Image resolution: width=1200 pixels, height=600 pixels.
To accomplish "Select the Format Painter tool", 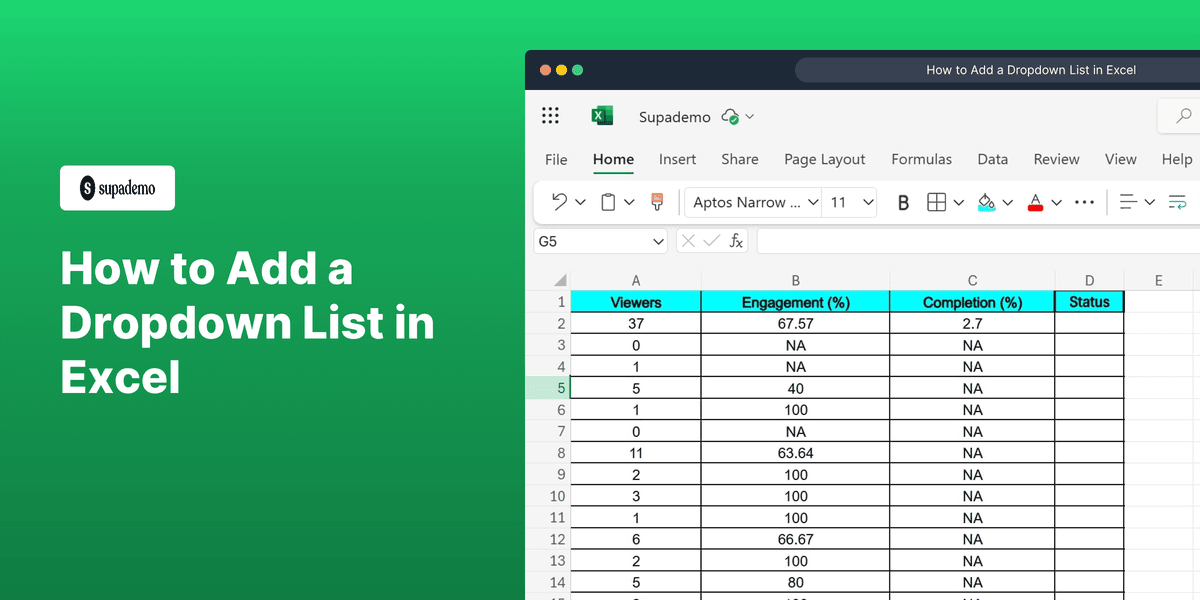I will [657, 202].
